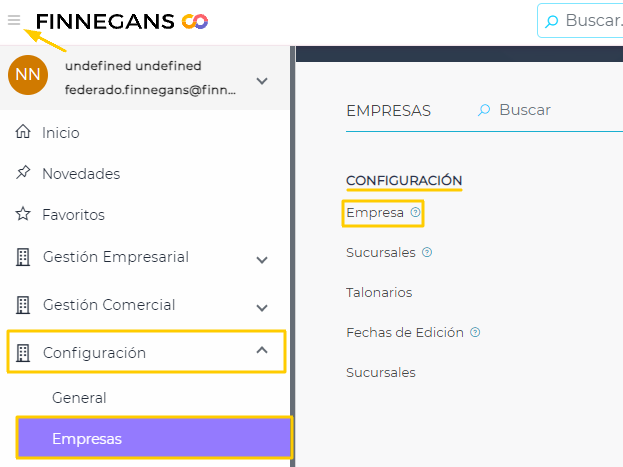Click the Favoritos star icon
This screenshot has width=623, height=467.
[24, 214]
